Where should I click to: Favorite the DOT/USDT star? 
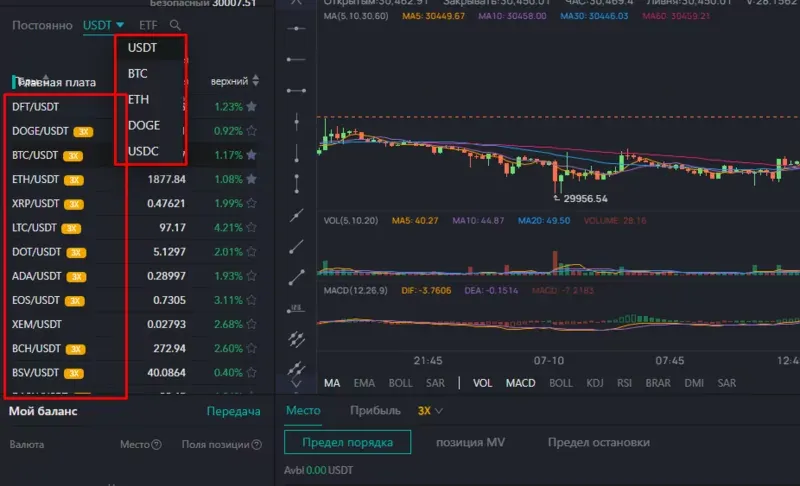coord(252,251)
